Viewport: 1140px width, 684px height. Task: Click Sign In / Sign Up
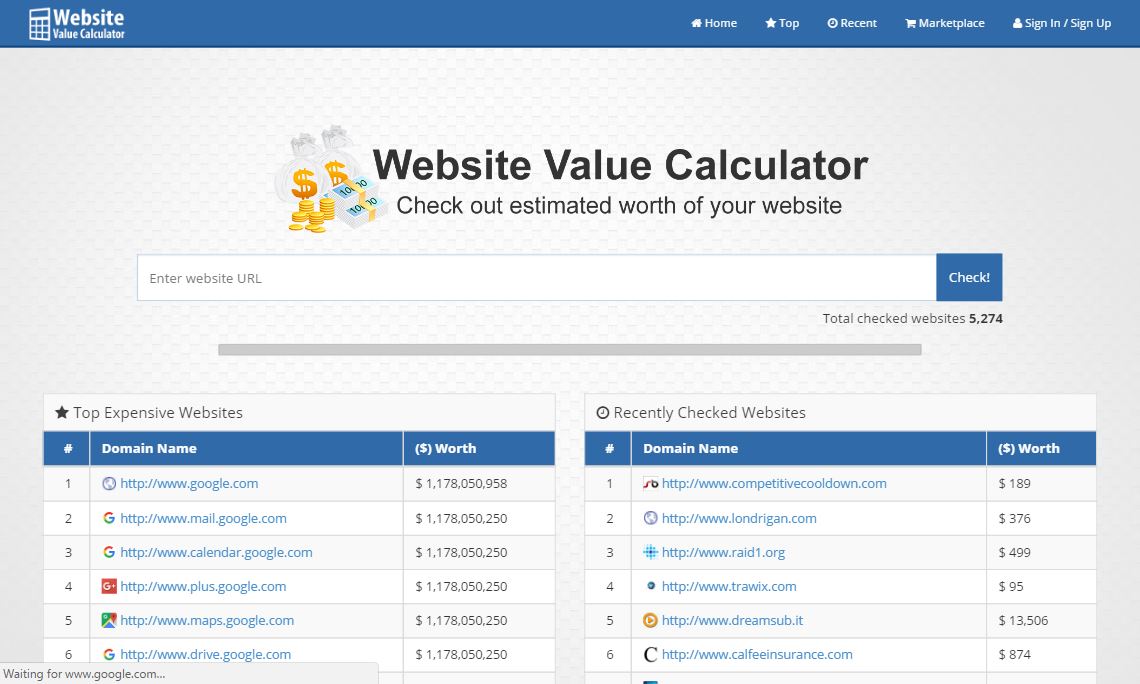pos(1062,23)
